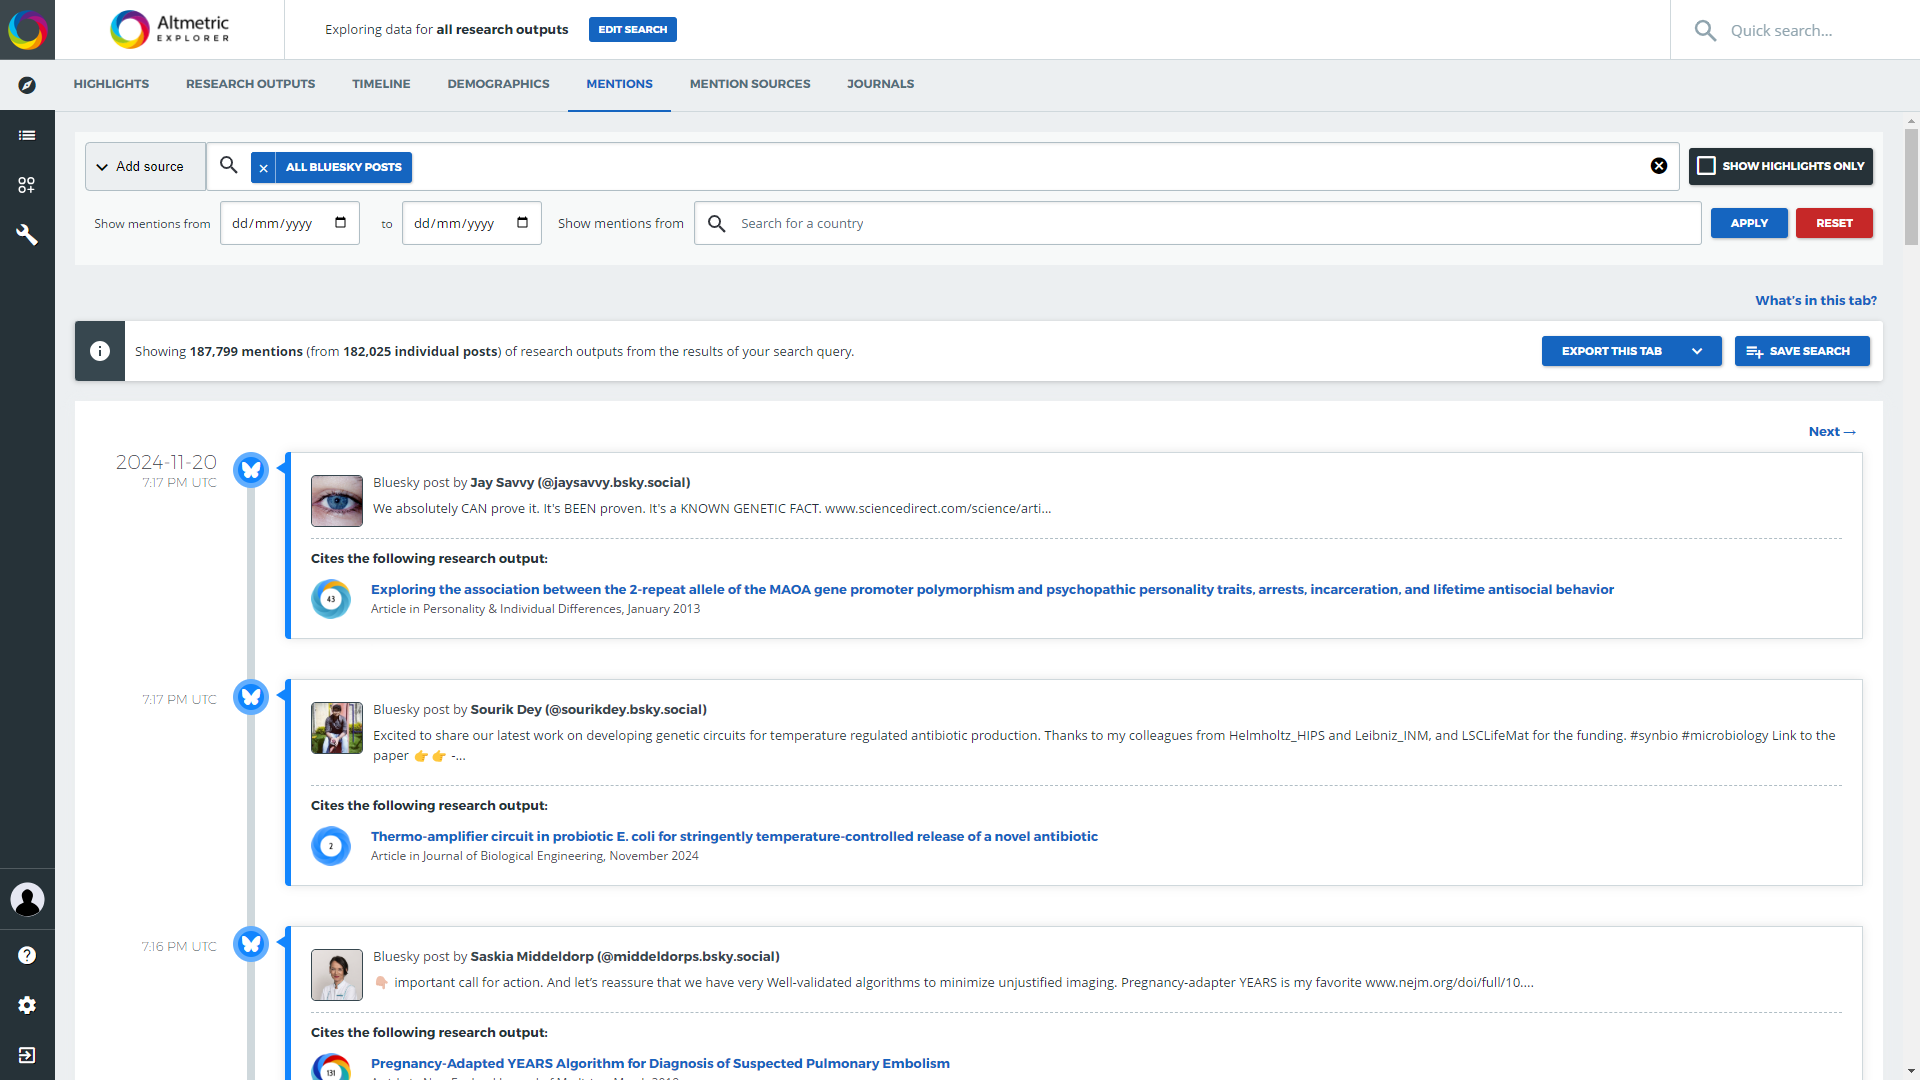Open the first date picker calendar

click(340, 222)
